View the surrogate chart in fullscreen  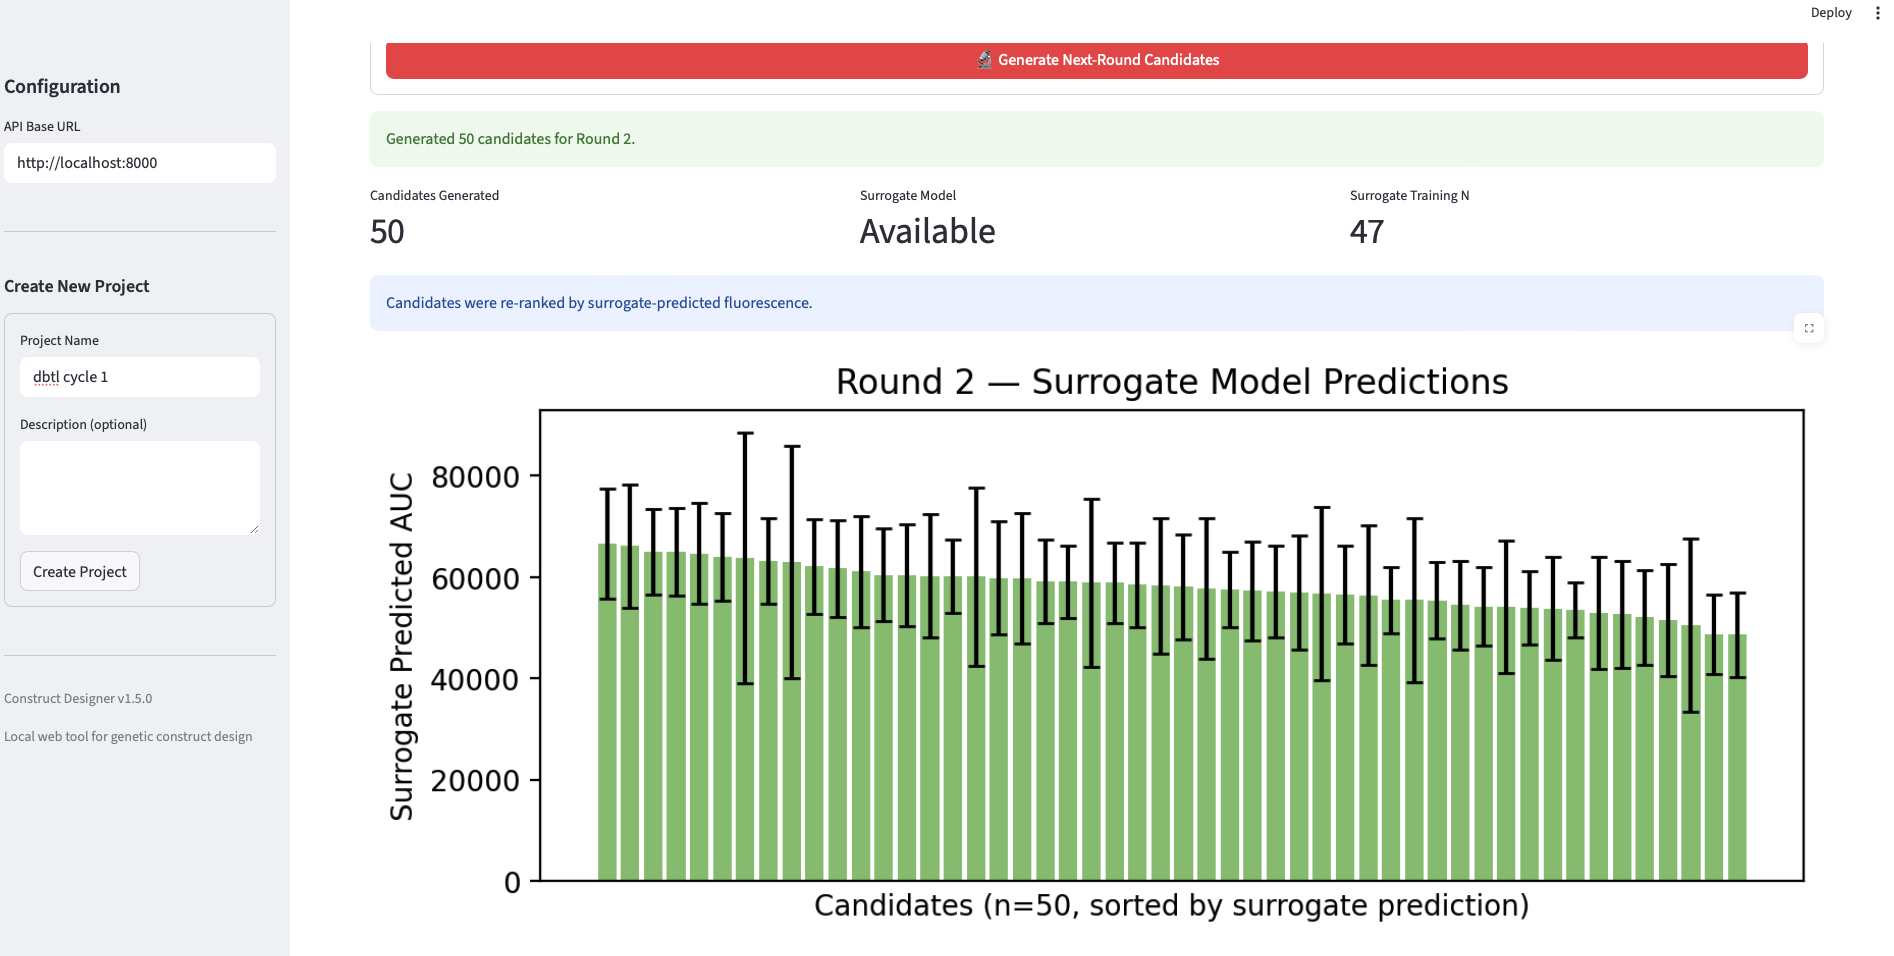1809,328
